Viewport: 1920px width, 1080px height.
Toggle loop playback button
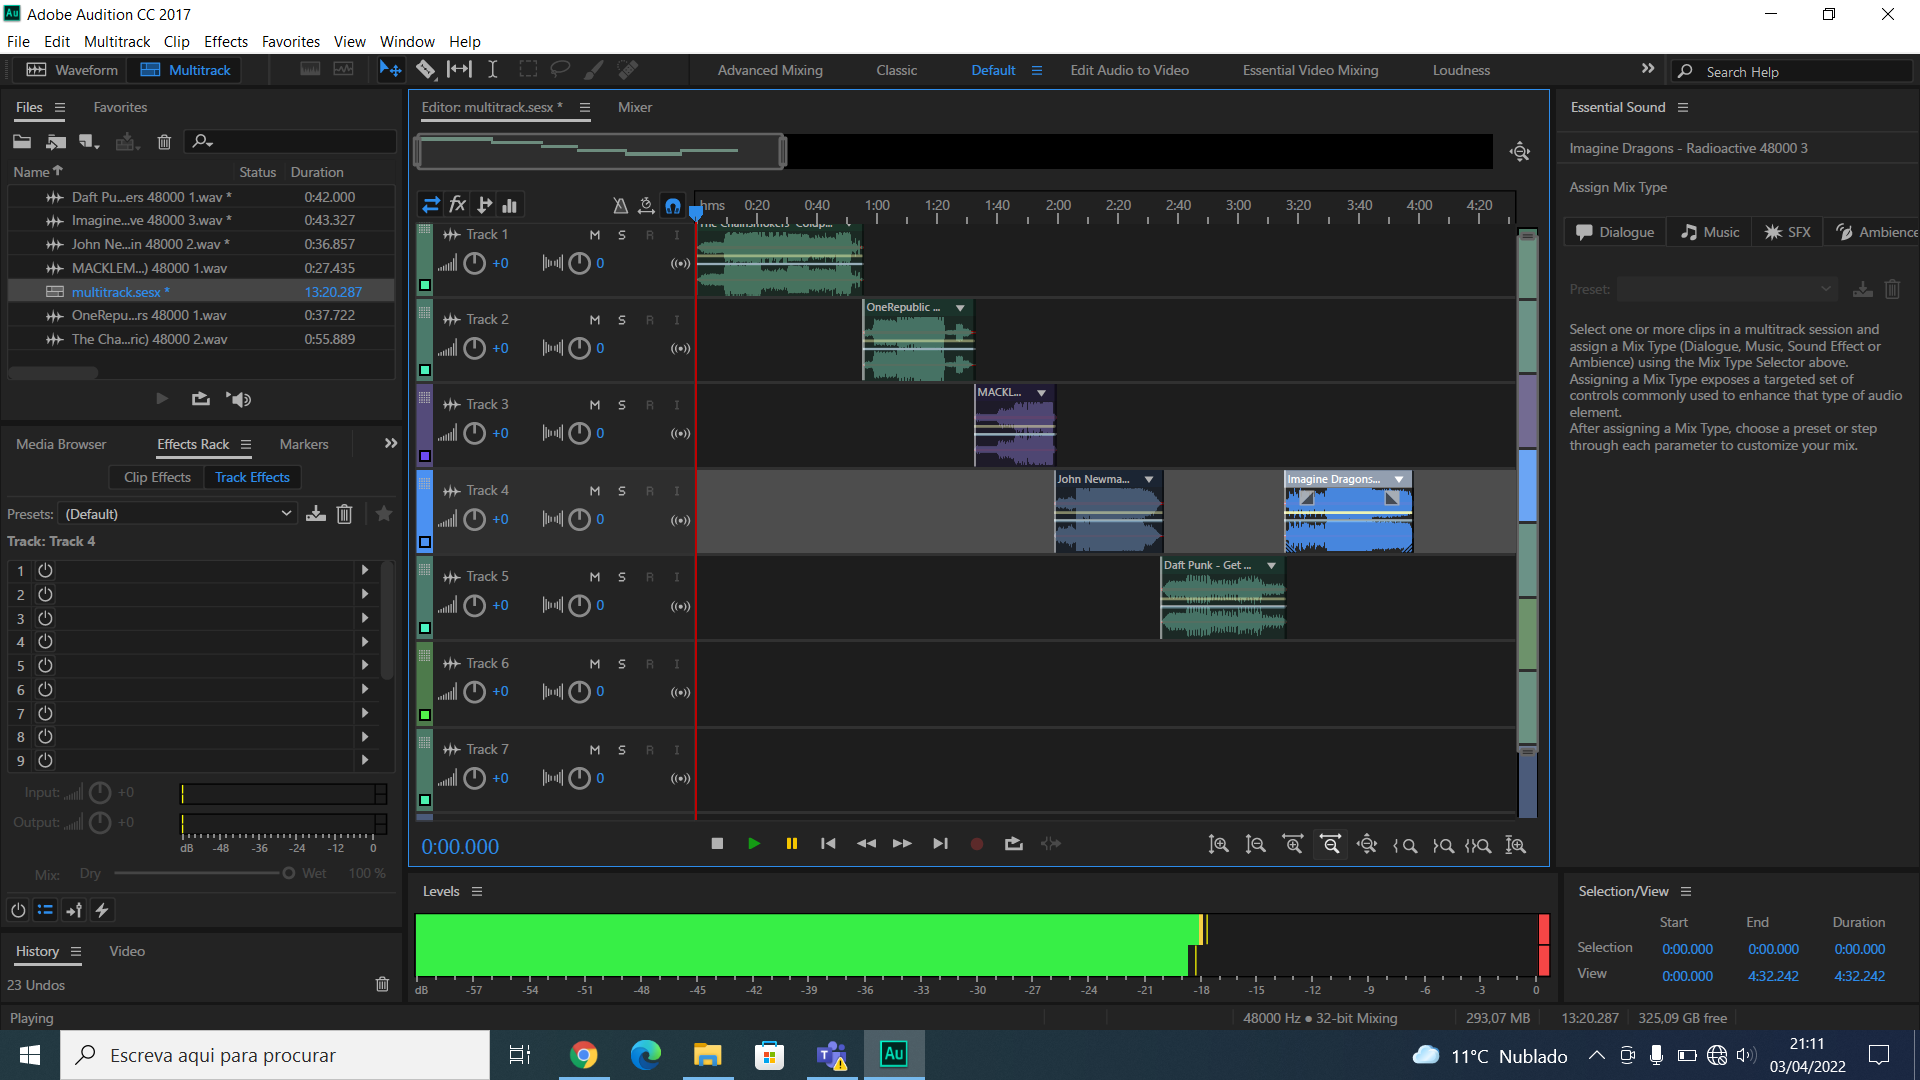[x=1013, y=844]
